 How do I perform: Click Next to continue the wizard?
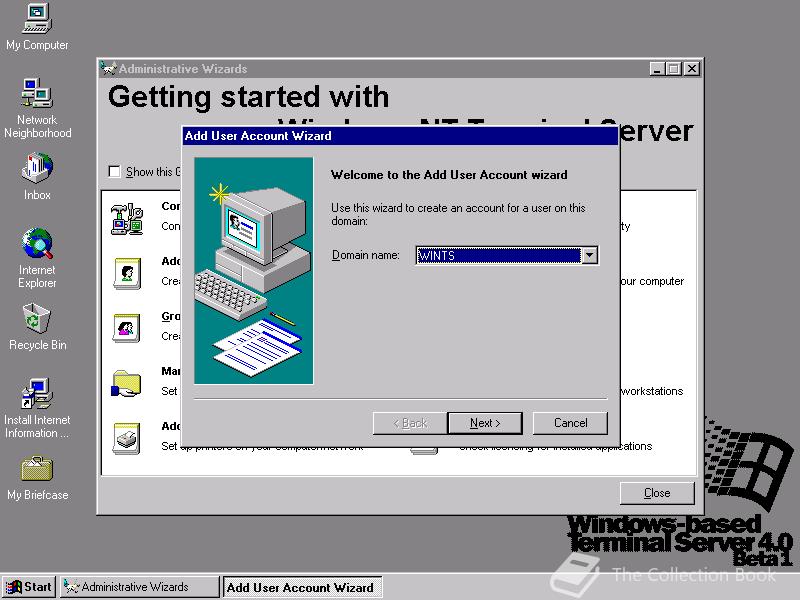485,423
